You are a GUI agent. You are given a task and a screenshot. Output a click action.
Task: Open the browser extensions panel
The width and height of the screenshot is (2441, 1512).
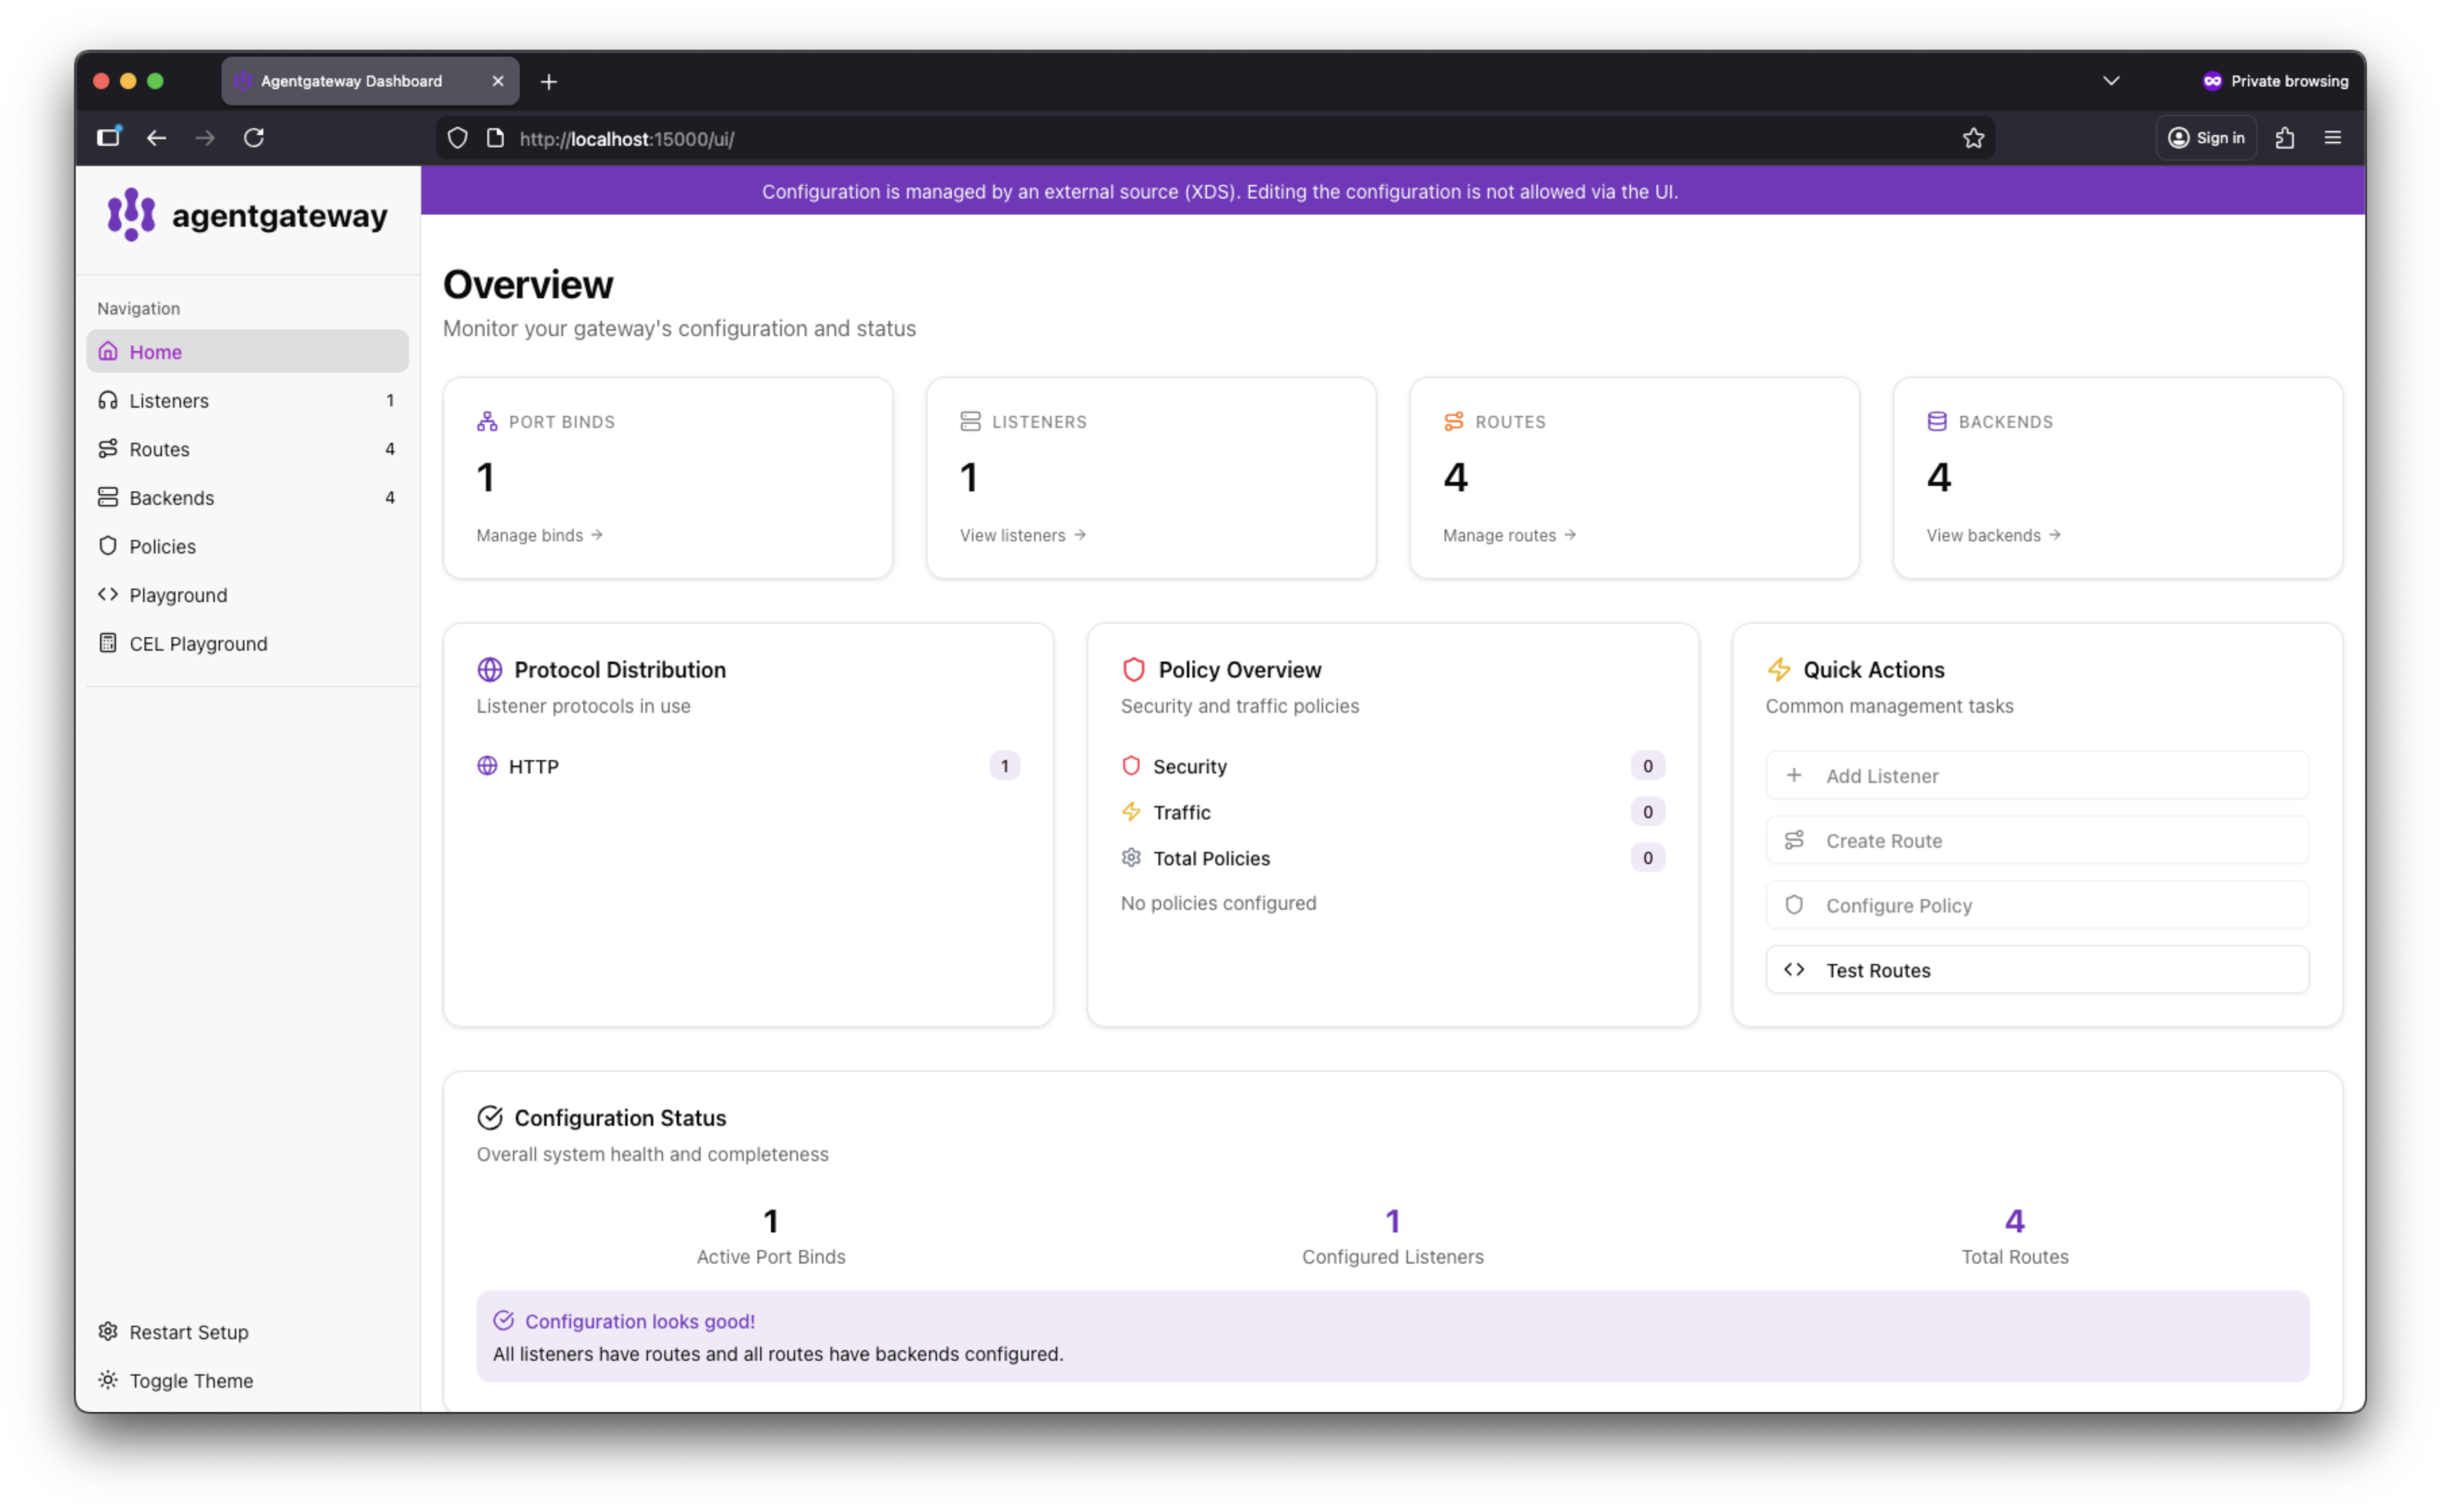(x=2284, y=138)
